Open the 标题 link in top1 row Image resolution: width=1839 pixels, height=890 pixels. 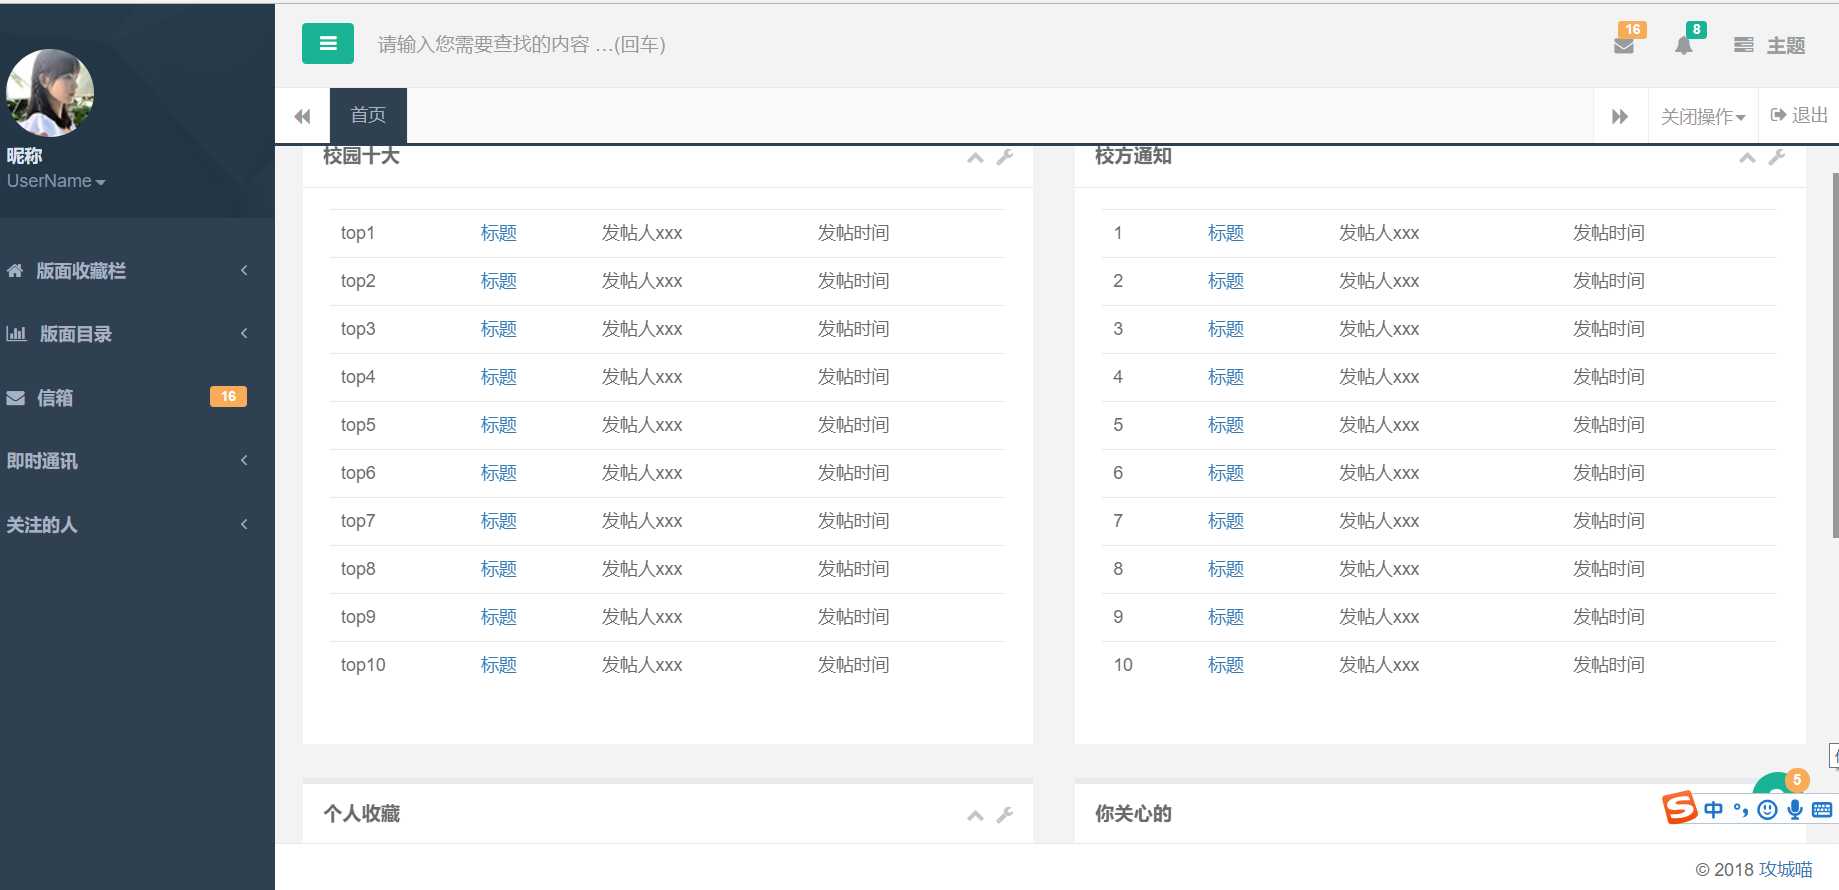point(498,233)
